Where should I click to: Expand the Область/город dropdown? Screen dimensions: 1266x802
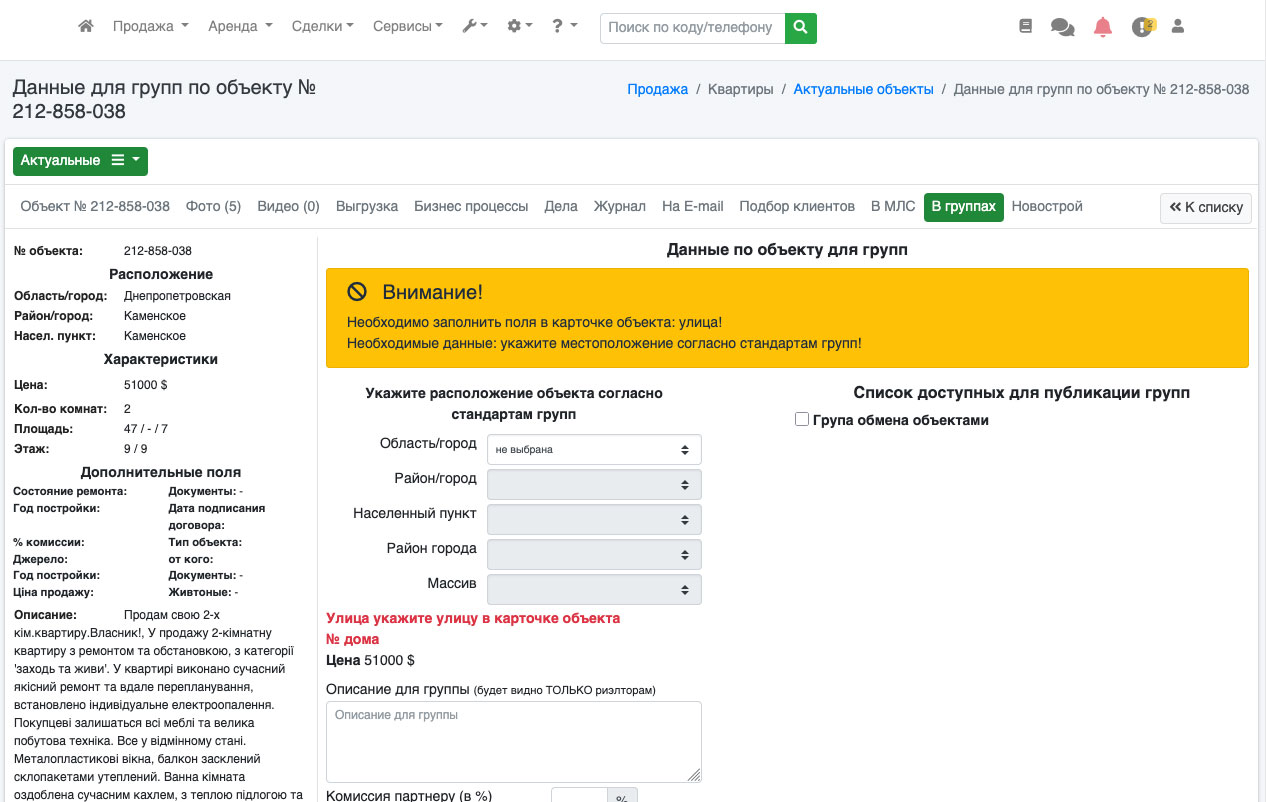pos(594,449)
